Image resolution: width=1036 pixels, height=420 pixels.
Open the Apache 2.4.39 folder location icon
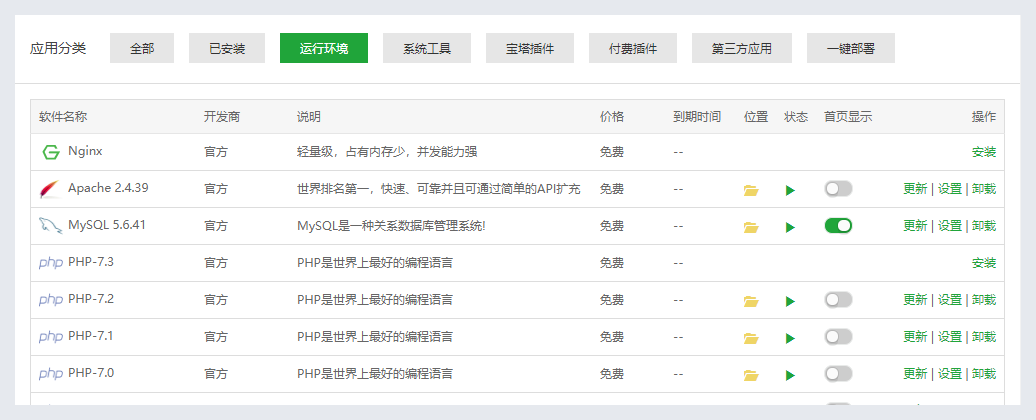pyautogui.click(x=751, y=190)
